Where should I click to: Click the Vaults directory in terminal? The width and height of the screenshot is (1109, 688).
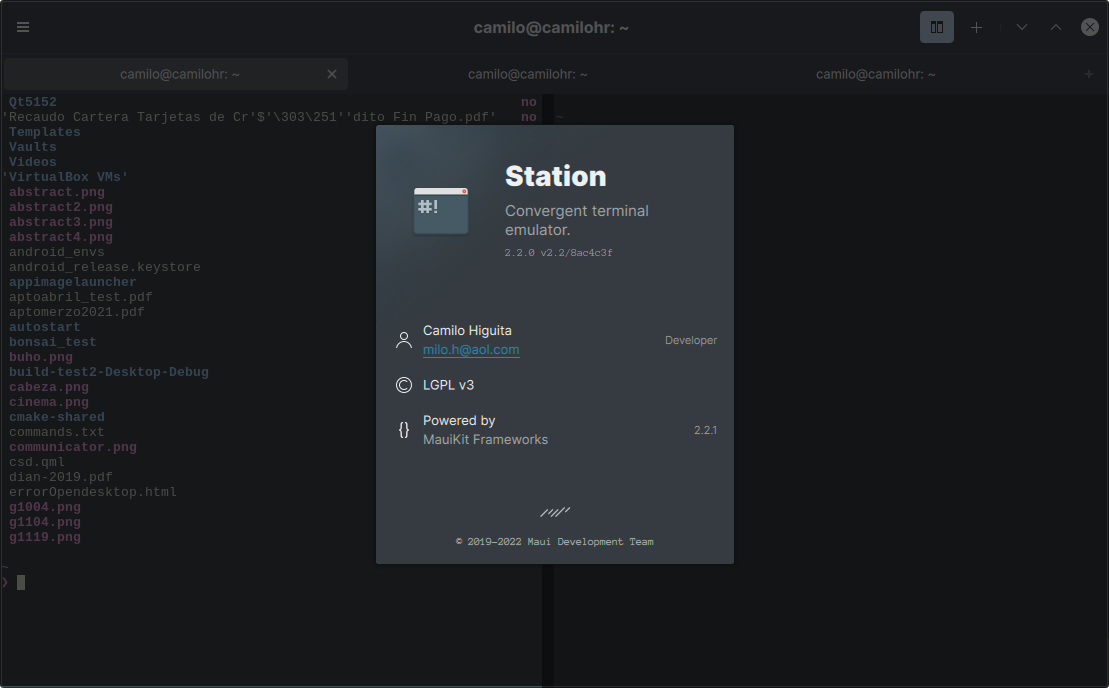coord(33,147)
